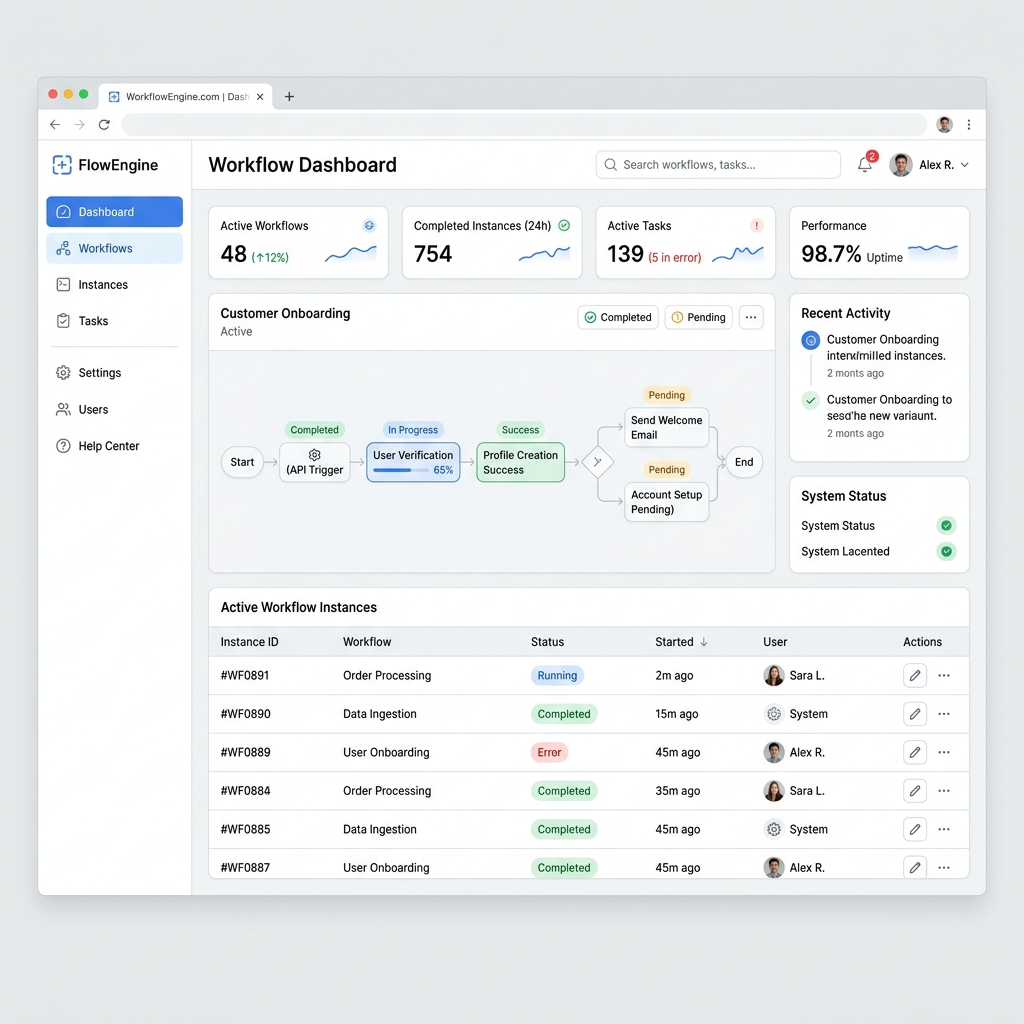Edit instance #WF0884
Image resolution: width=1024 pixels, height=1024 pixels.
click(914, 791)
